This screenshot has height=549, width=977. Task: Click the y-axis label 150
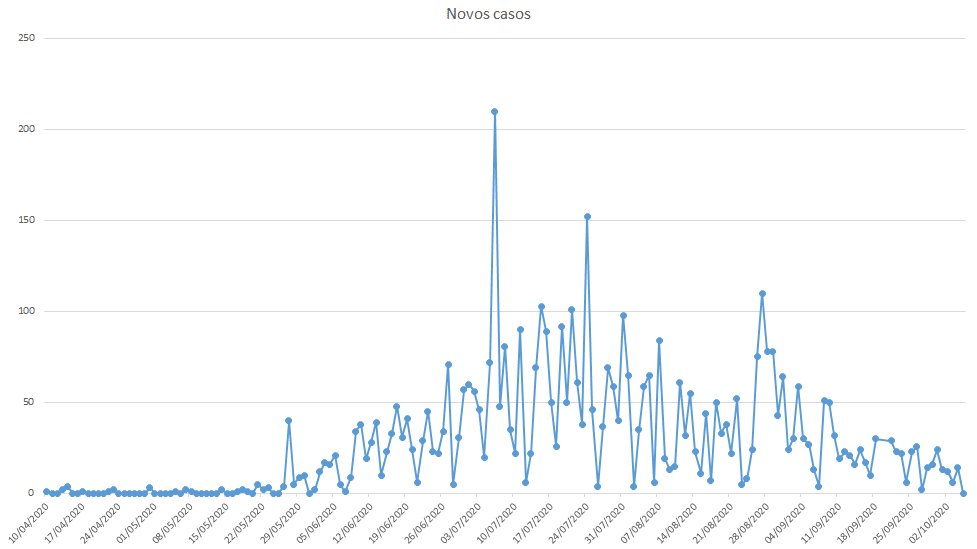click(x=27, y=220)
